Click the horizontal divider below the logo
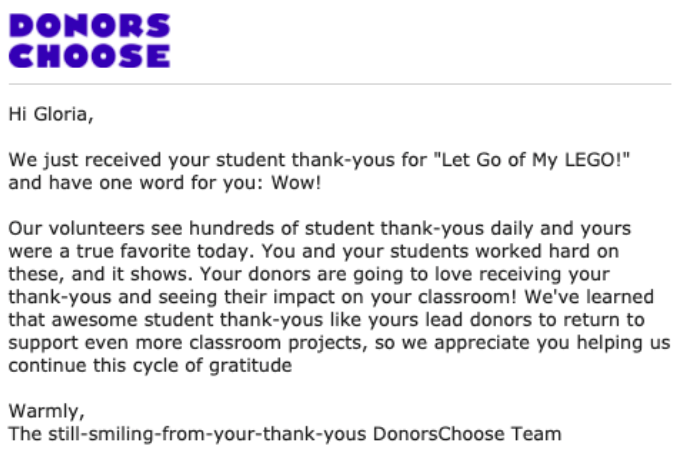Image resolution: width=675 pixels, height=455 pixels. point(340,84)
